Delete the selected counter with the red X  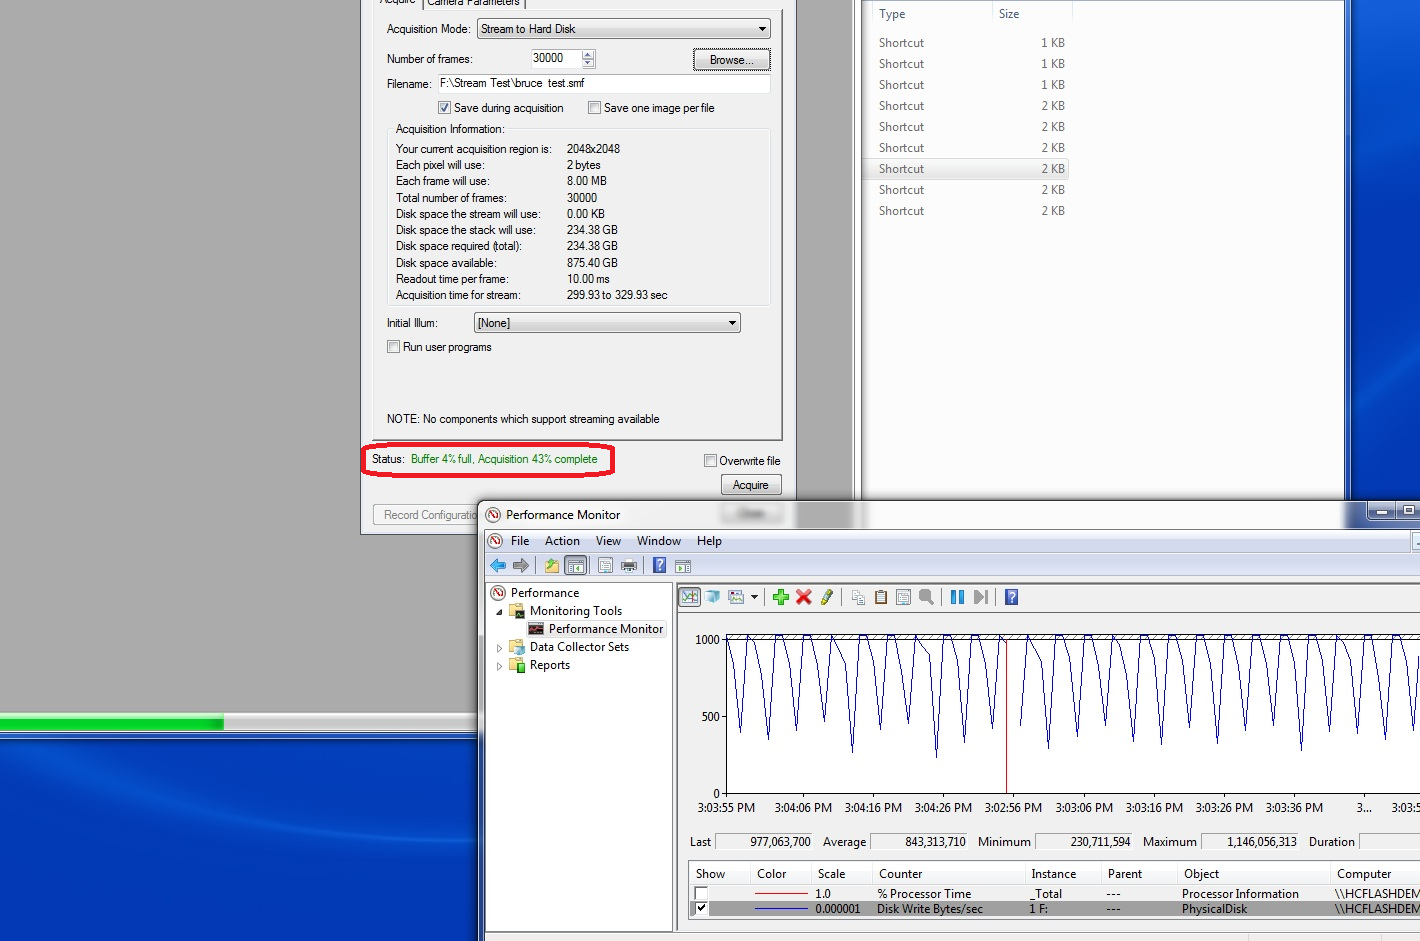coord(804,597)
